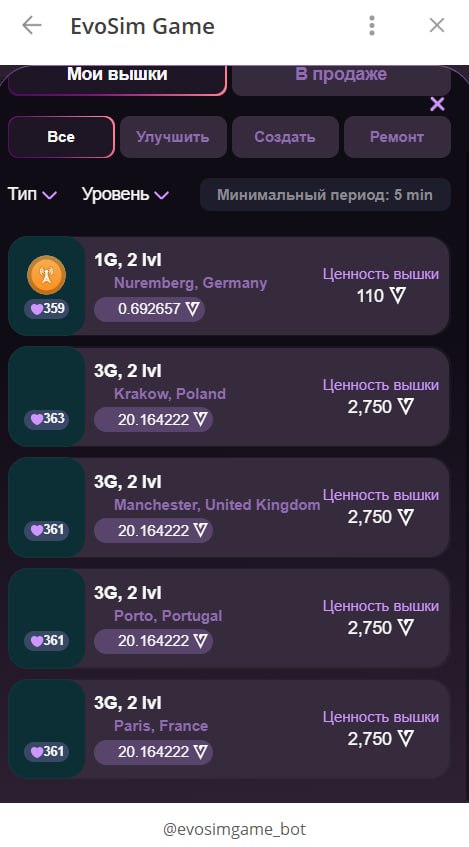The height and width of the screenshot is (847, 469).
Task: Select the 'Все' filter
Action: tap(61, 137)
